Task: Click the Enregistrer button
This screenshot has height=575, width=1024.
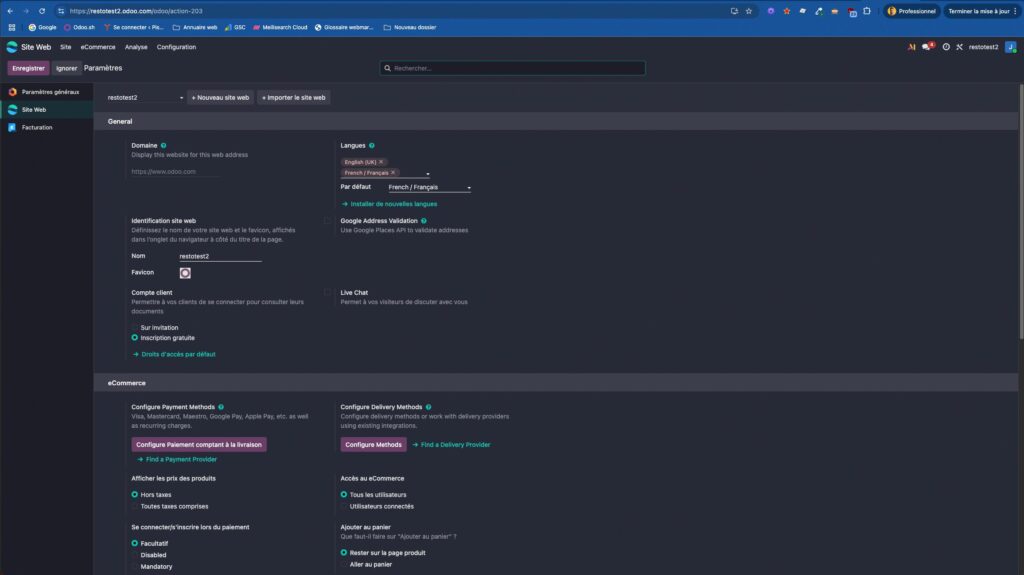Action: pyautogui.click(x=28, y=68)
